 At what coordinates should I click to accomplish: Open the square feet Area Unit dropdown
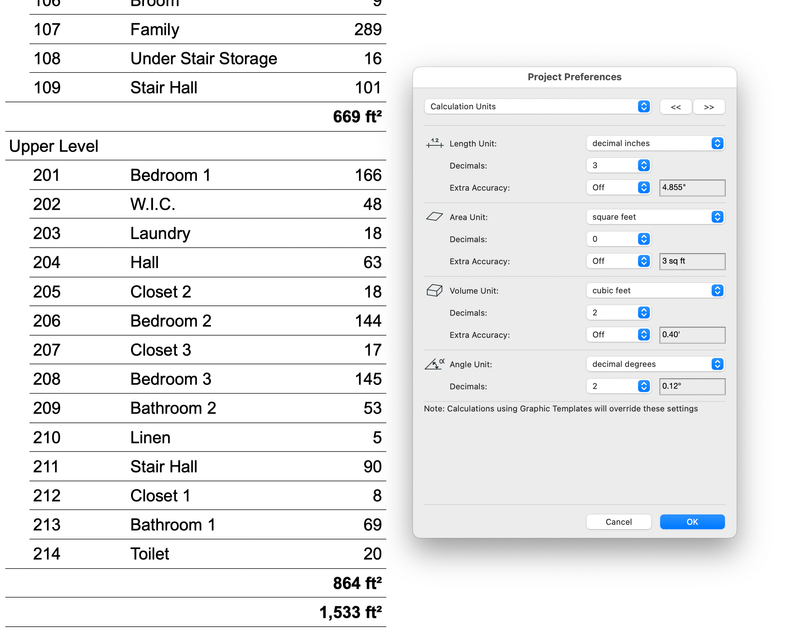point(655,217)
